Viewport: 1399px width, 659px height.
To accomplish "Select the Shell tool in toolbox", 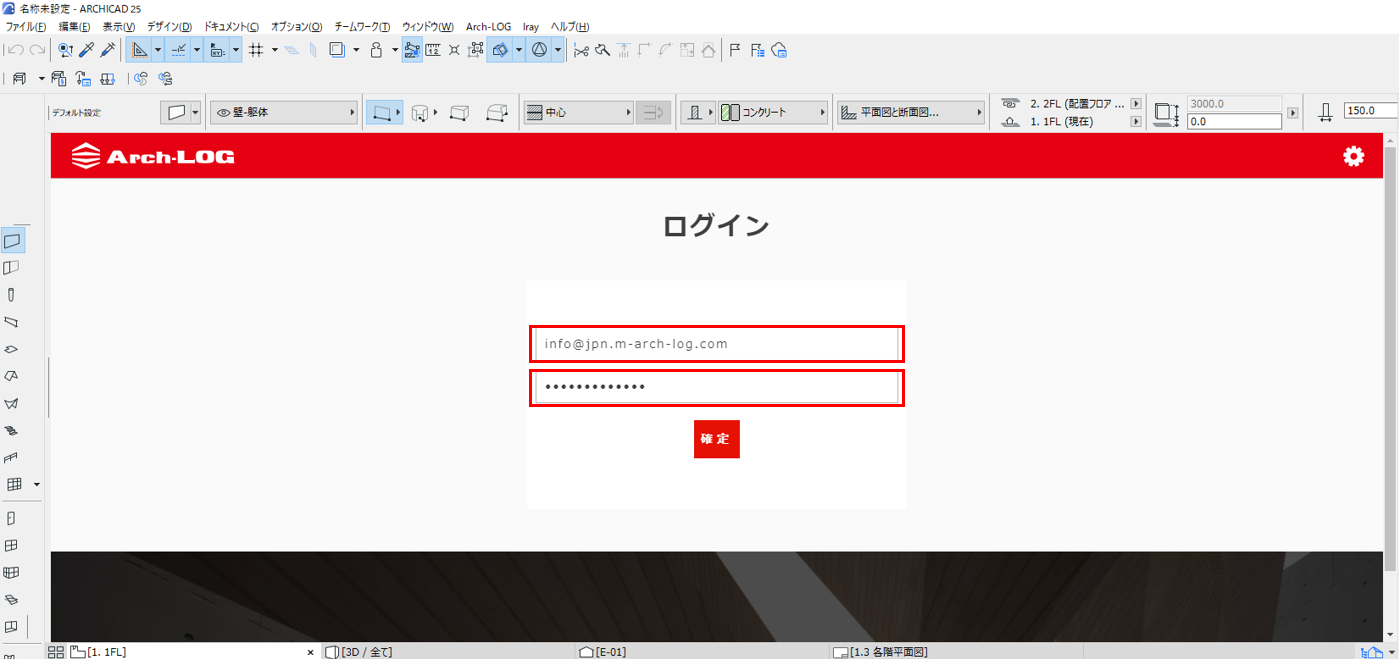I will point(12,403).
